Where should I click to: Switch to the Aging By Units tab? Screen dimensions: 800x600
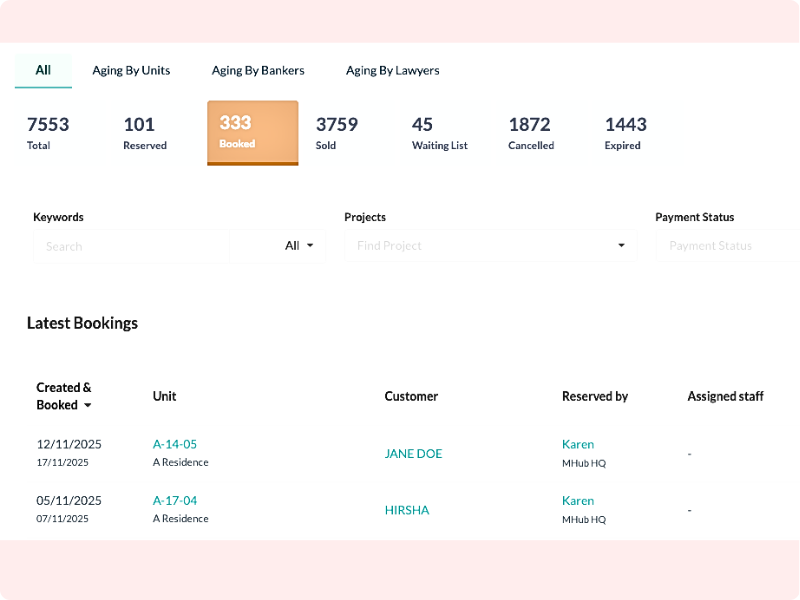[131, 70]
